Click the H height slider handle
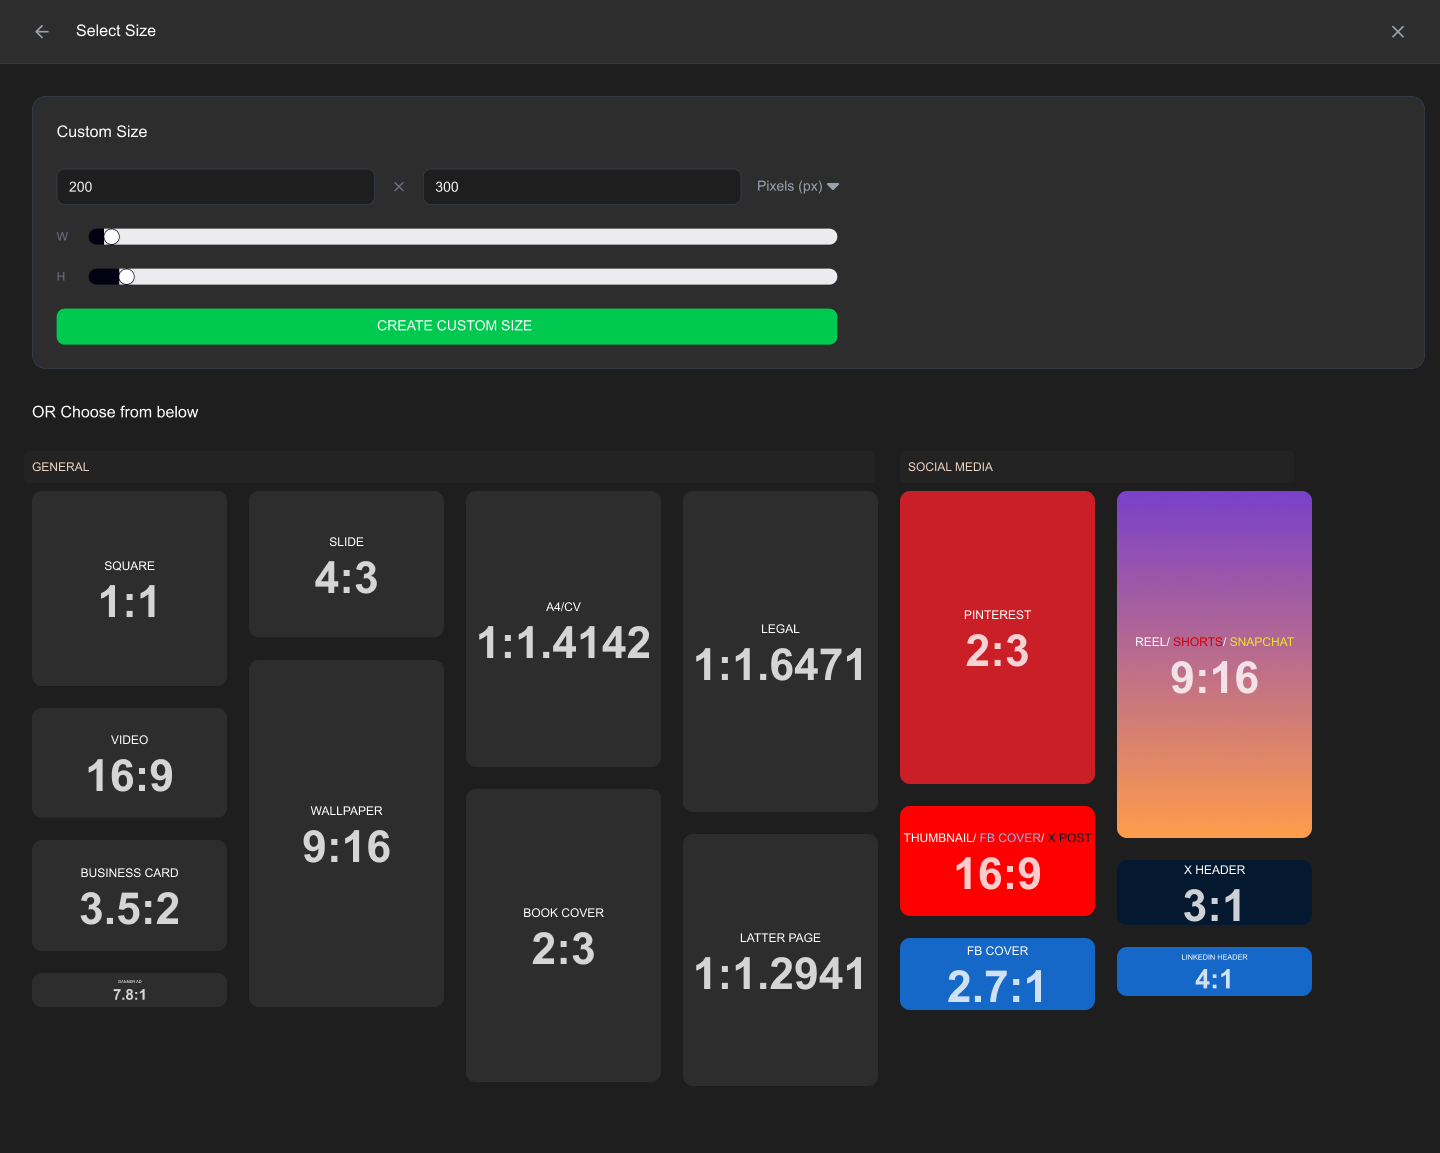This screenshot has height=1153, width=1440. (127, 277)
